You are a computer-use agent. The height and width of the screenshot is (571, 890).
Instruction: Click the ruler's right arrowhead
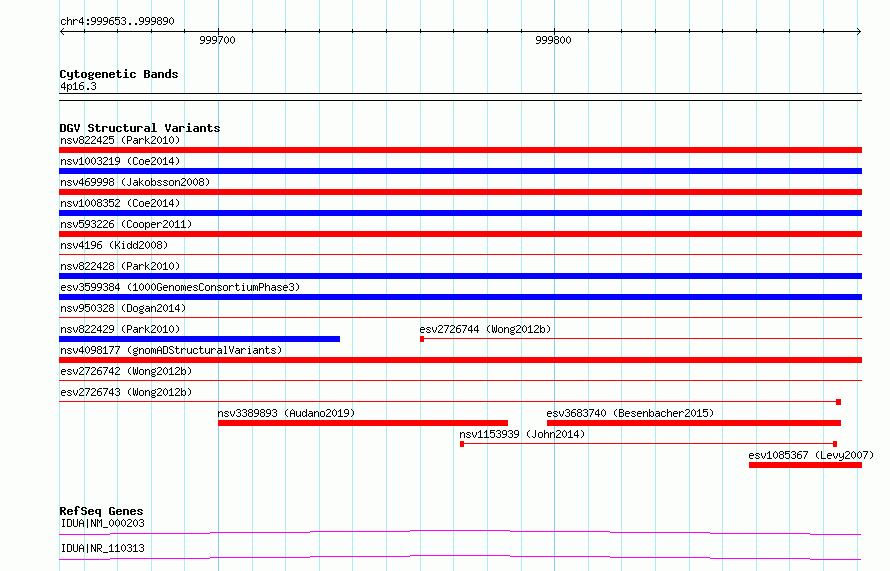pyautogui.click(x=859, y=31)
